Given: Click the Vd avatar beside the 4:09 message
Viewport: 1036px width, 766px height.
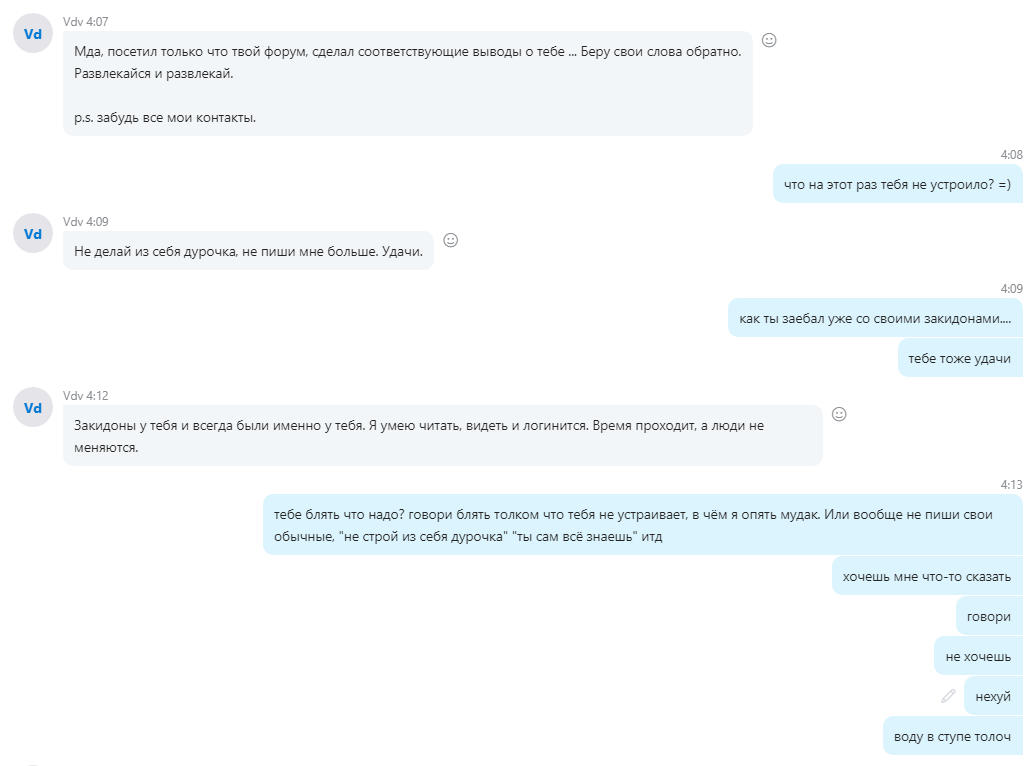Looking at the screenshot, I should 33,233.
